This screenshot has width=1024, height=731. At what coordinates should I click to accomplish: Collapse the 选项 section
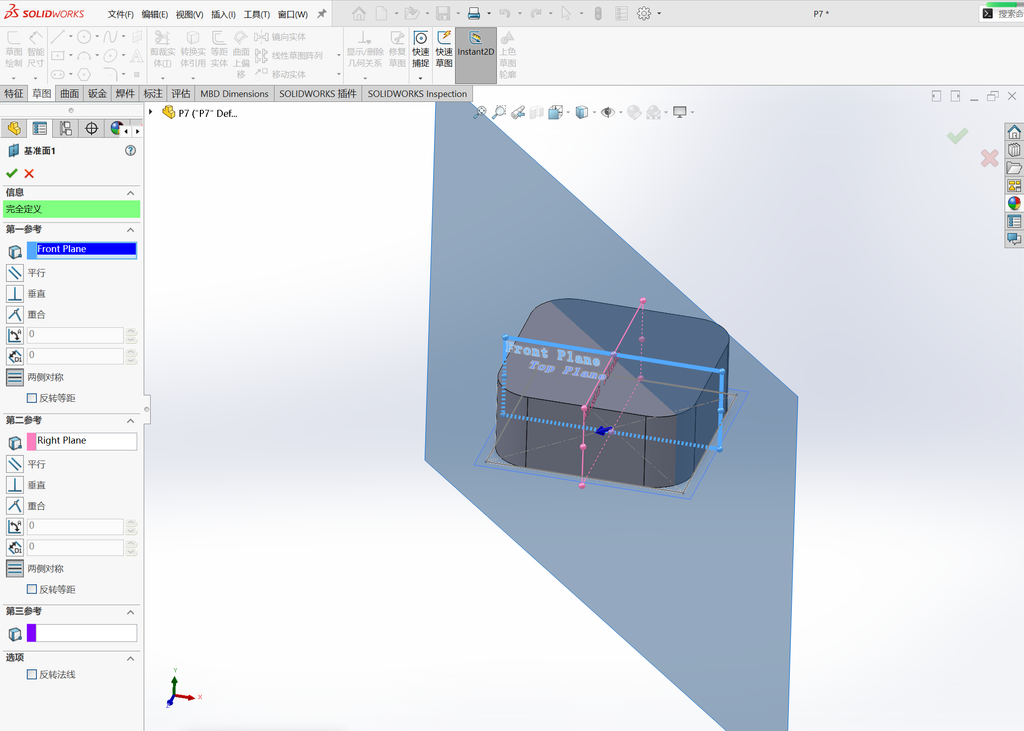pyautogui.click(x=131, y=658)
